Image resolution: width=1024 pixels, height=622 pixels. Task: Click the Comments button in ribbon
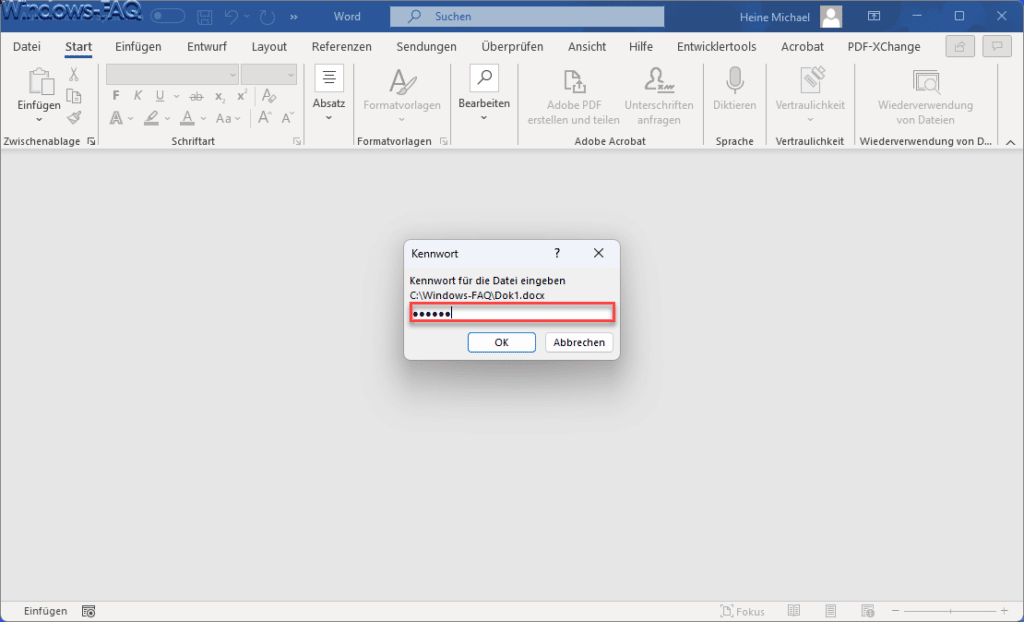(x=997, y=46)
